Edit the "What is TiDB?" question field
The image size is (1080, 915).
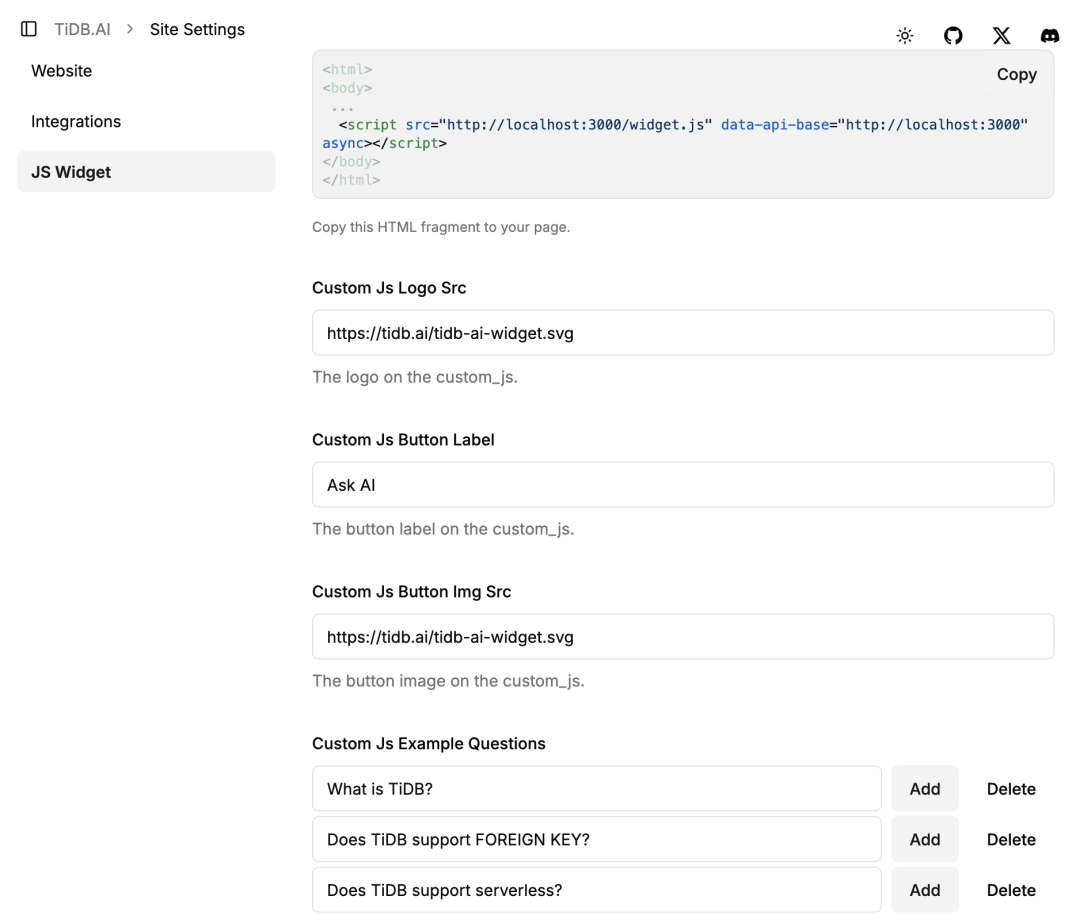point(596,789)
